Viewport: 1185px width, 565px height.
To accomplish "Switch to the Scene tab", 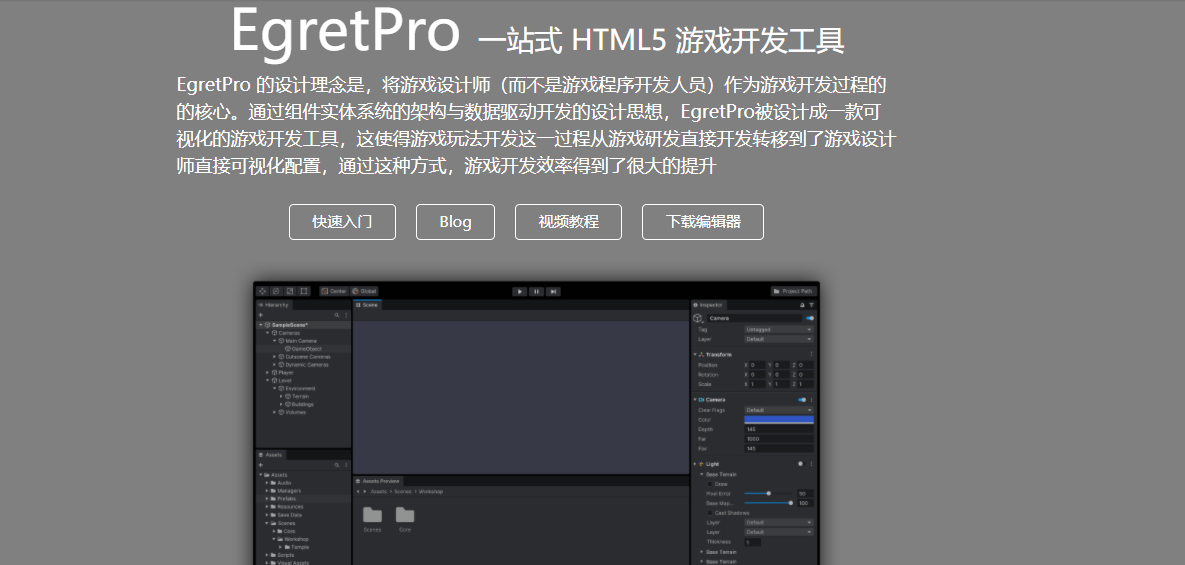I will [367, 305].
